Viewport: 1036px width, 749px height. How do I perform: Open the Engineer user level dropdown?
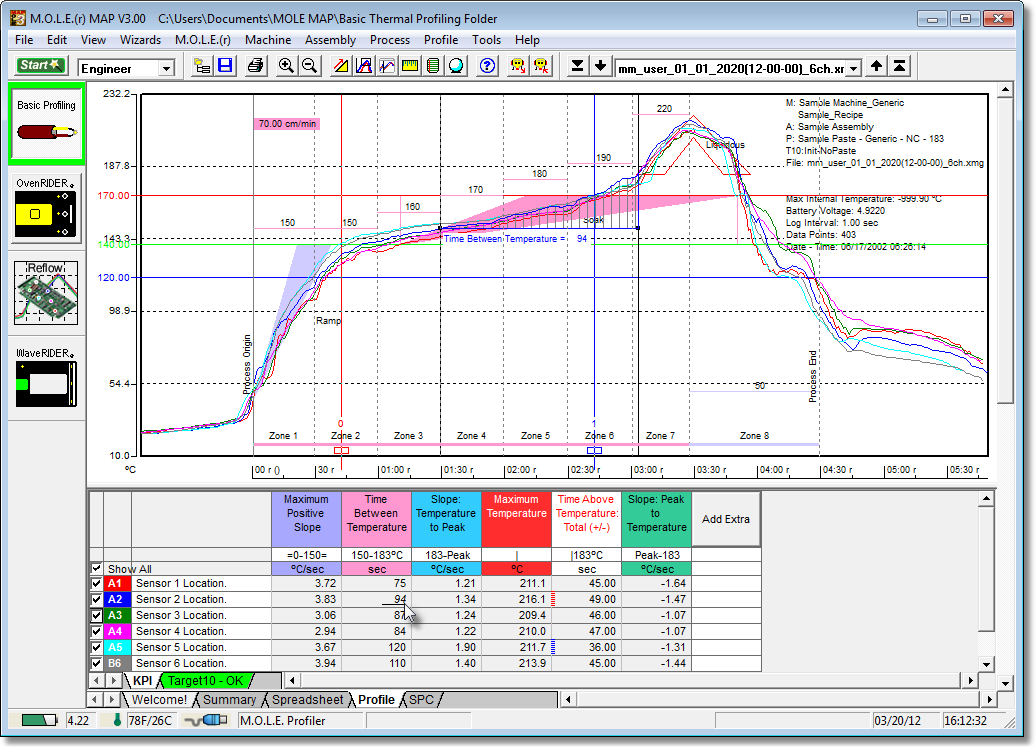(x=166, y=68)
